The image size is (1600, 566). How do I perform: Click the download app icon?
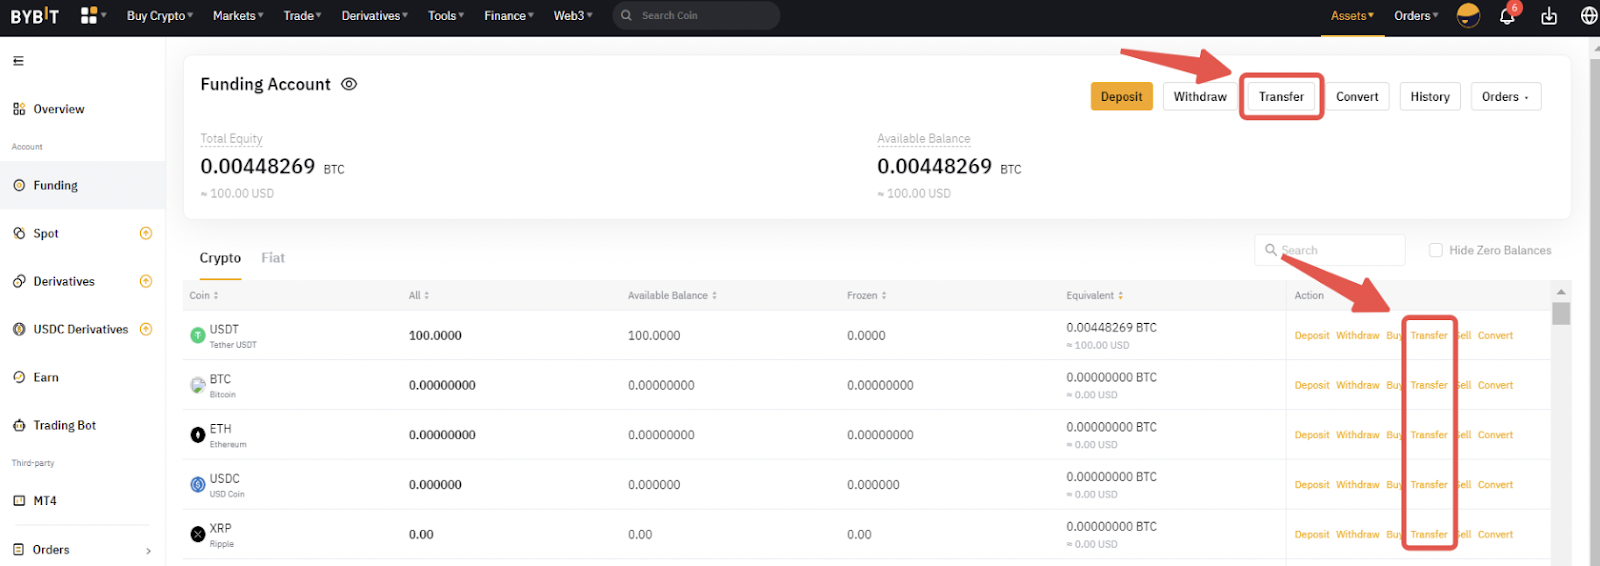pyautogui.click(x=1549, y=15)
